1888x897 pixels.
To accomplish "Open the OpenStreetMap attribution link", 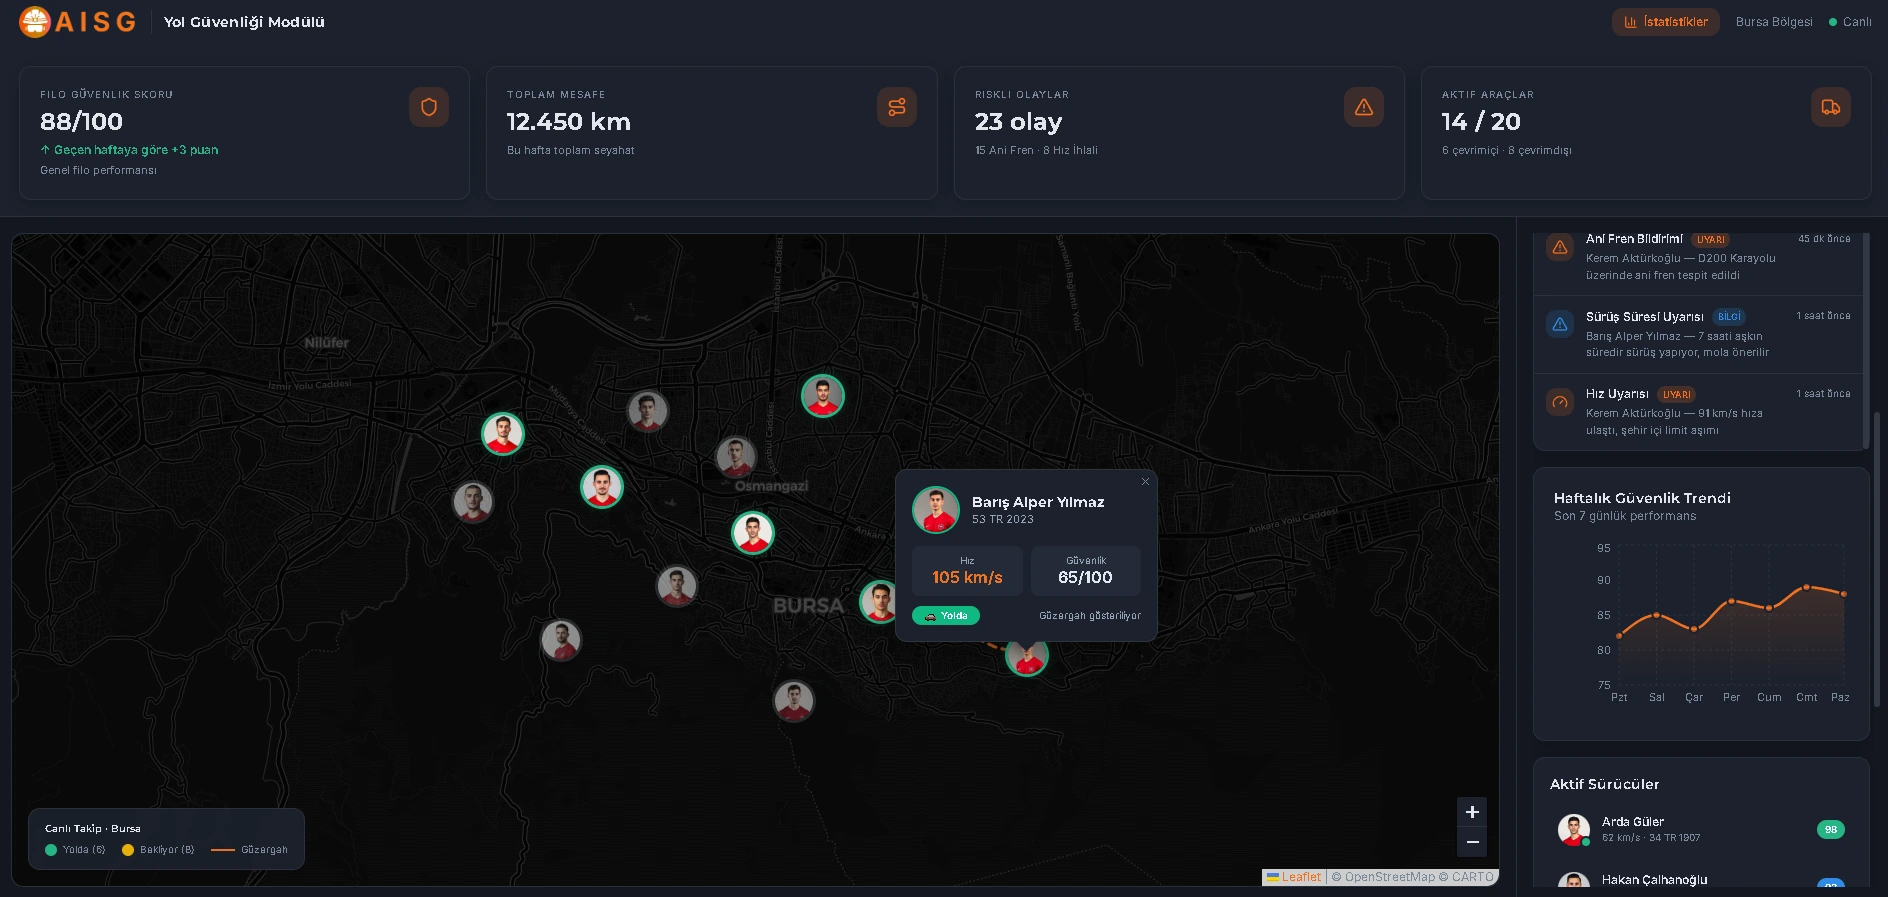I will [x=1389, y=877].
